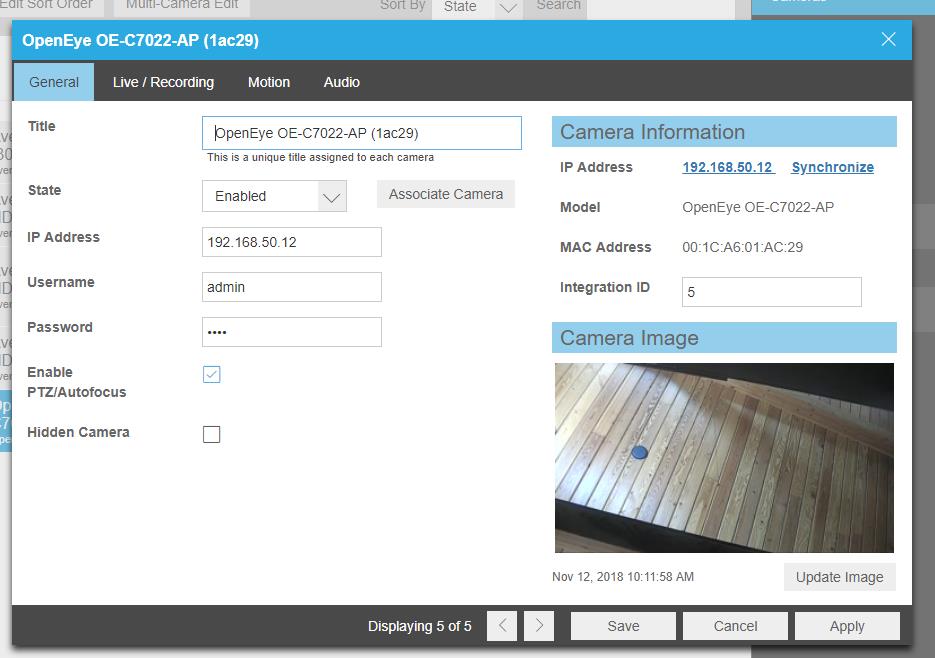Cancel the camera settings changes
This screenshot has height=658, width=935.
point(735,626)
